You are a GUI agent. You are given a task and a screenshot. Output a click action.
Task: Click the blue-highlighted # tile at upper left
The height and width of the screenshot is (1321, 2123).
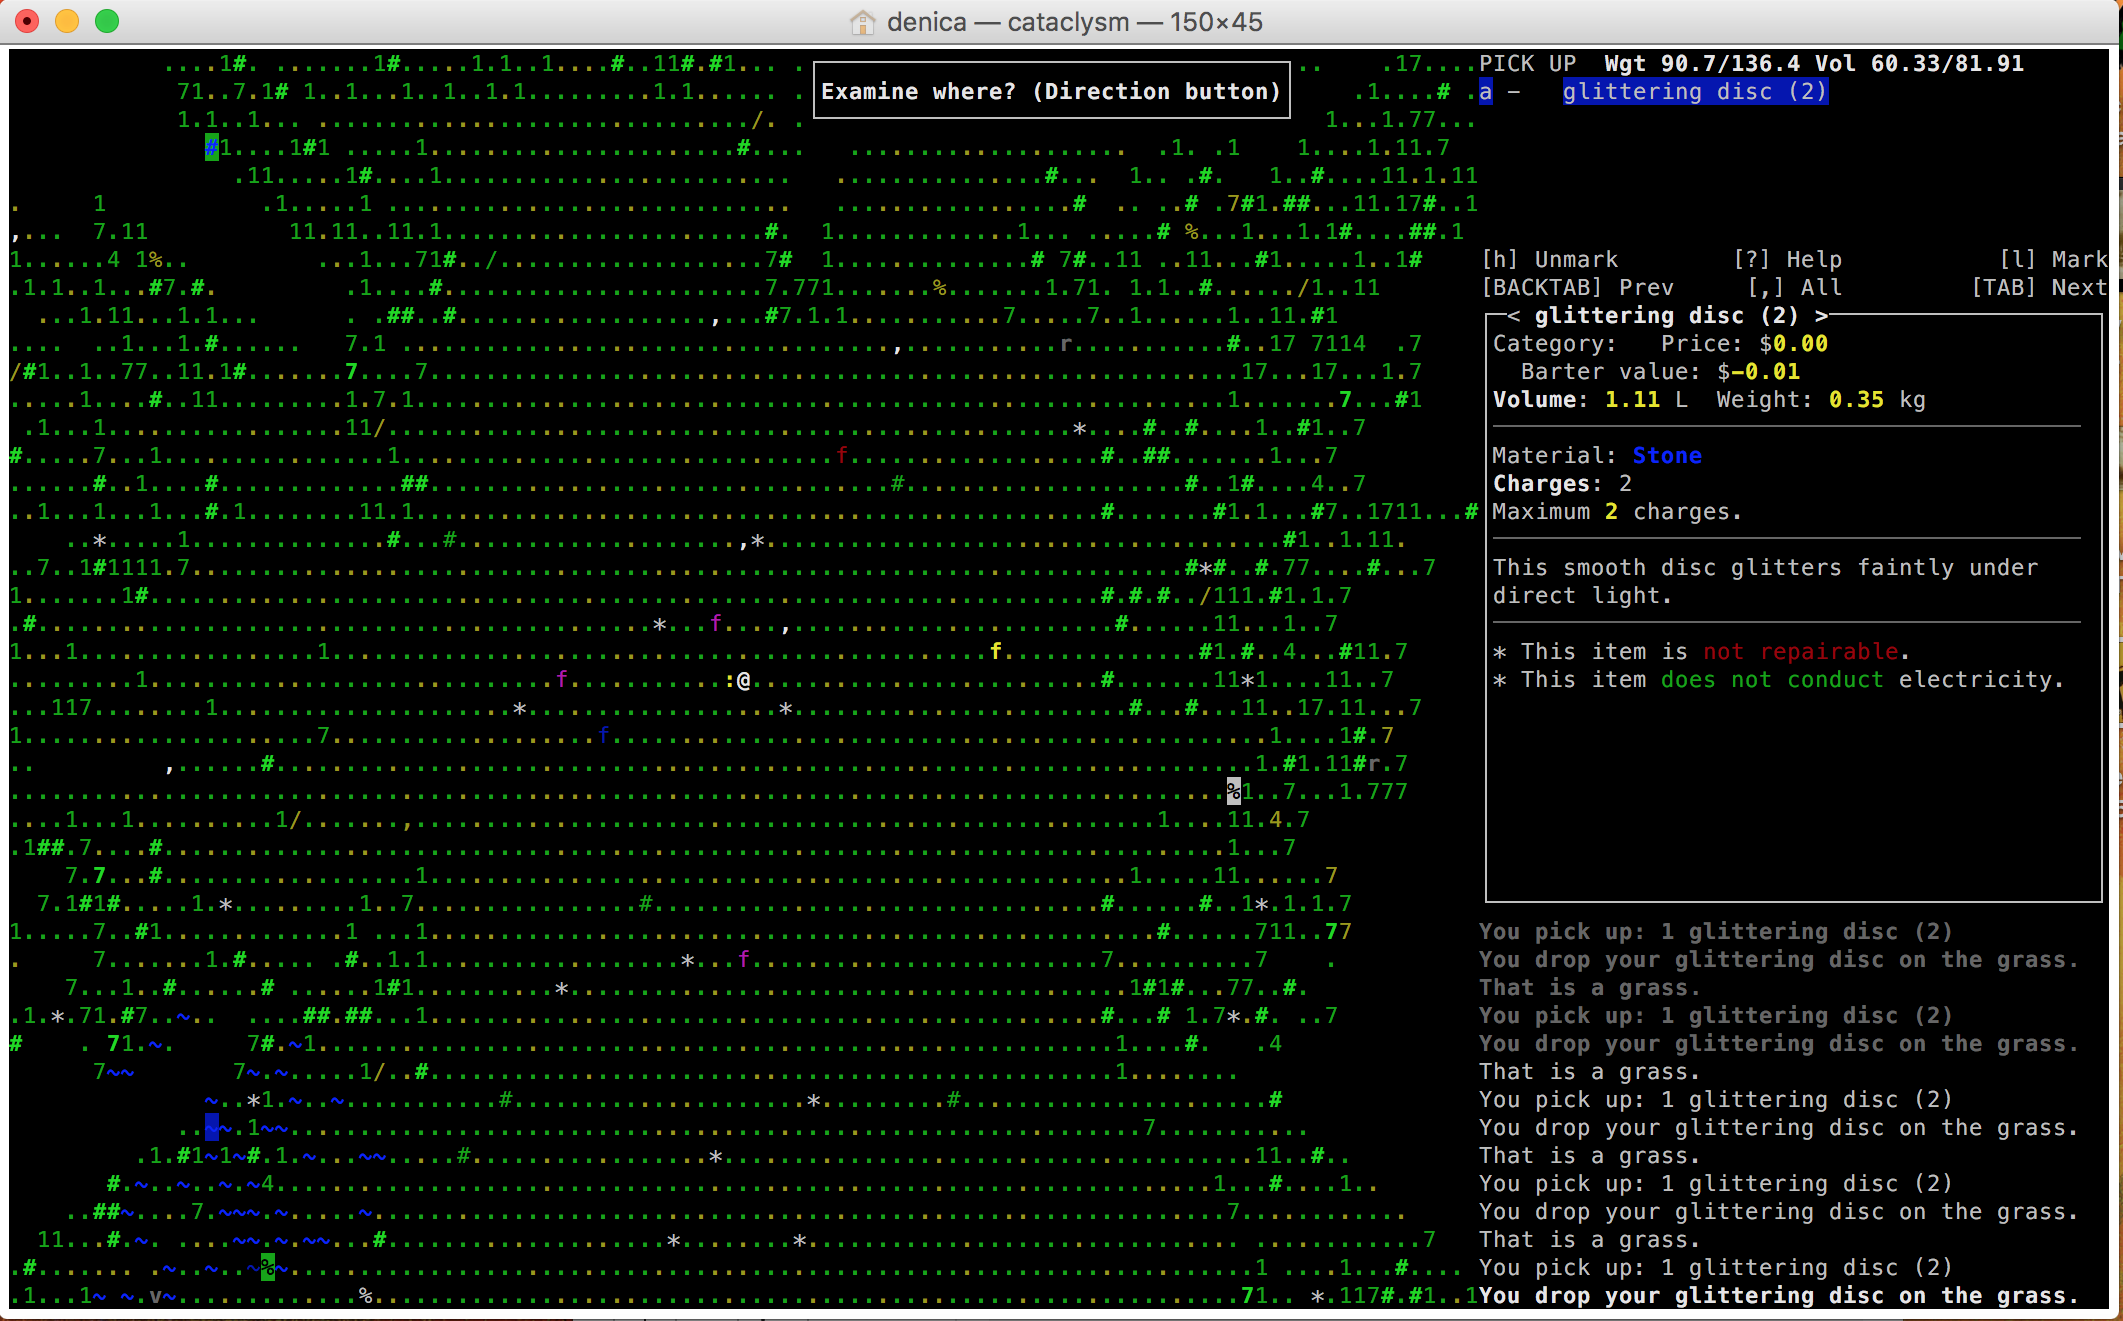pyautogui.click(x=212, y=147)
